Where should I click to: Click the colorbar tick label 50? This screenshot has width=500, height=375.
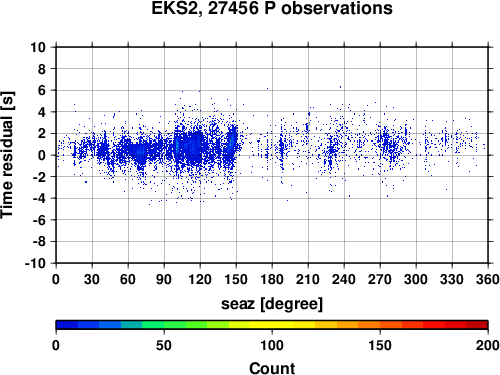coord(164,345)
